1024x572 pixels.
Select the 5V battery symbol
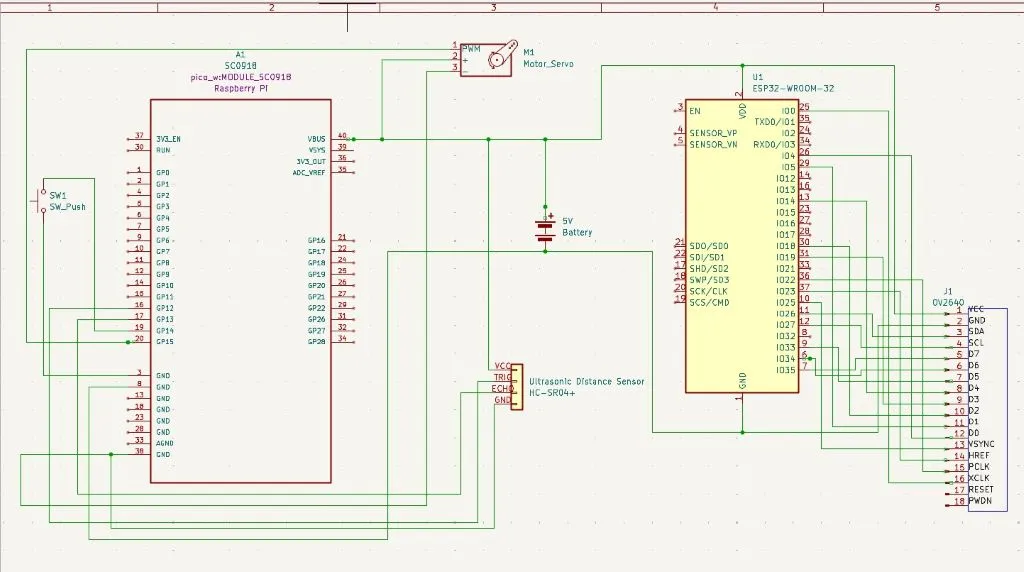click(545, 229)
